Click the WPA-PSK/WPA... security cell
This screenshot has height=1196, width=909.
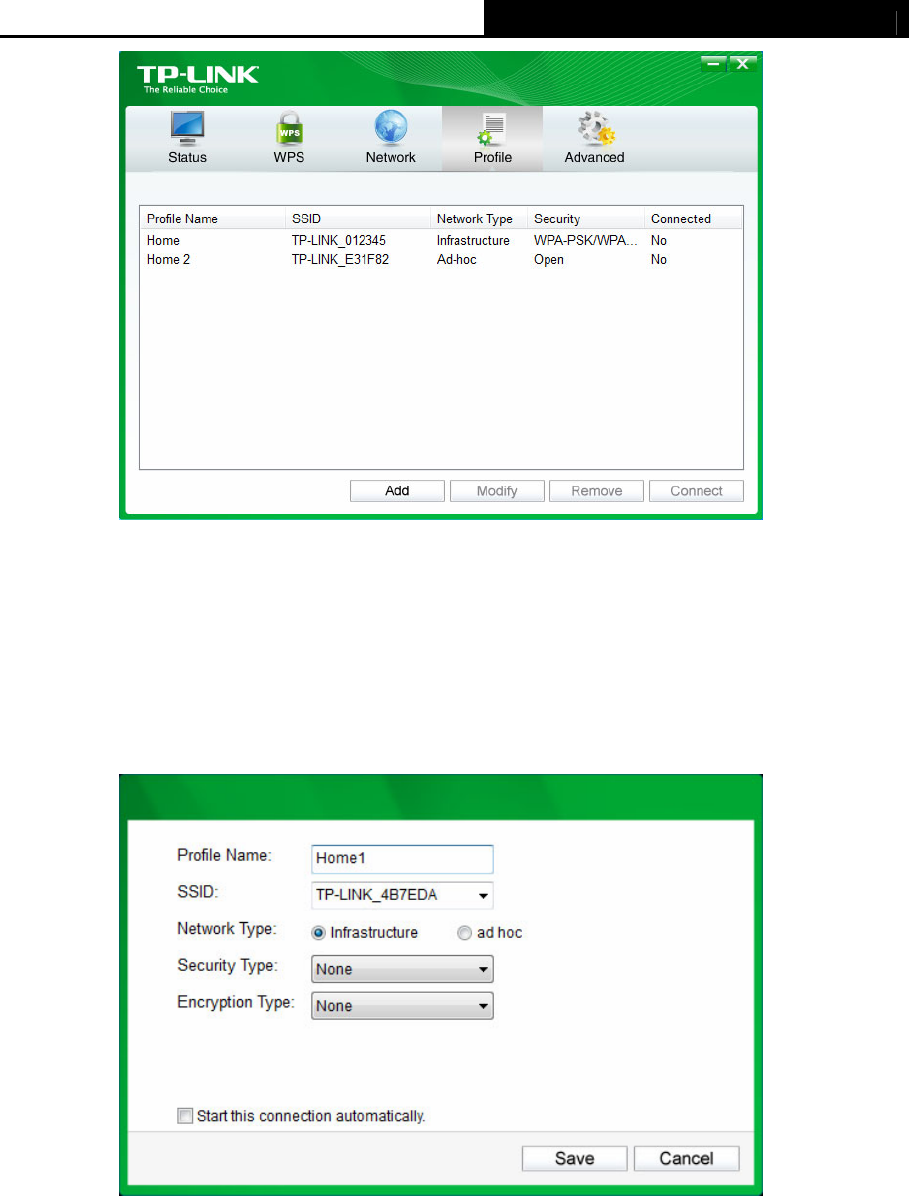[x=586, y=240]
